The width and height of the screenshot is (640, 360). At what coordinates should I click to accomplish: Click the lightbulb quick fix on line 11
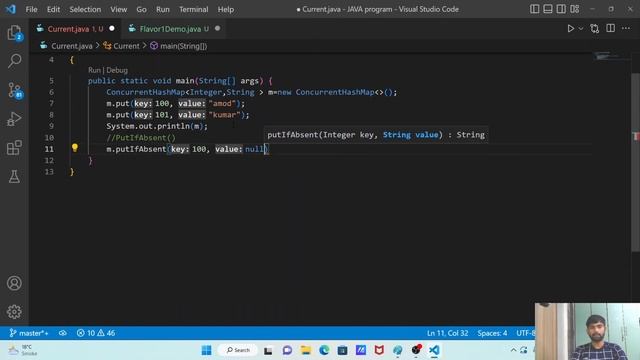[75, 148]
